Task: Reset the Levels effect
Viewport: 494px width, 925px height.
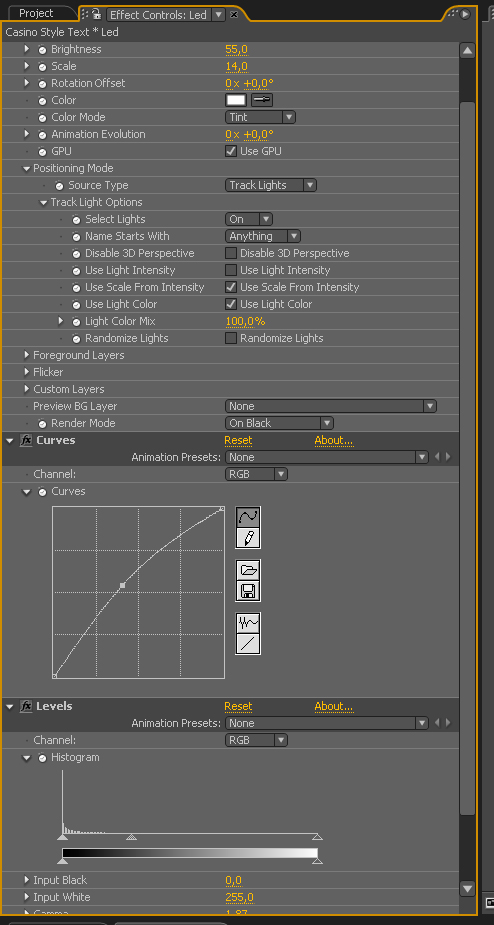Action: point(238,706)
